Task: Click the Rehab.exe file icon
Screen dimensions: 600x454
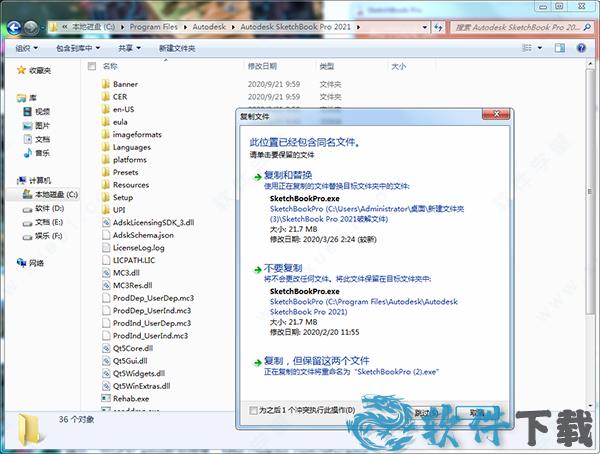Action: pyautogui.click(x=105, y=398)
